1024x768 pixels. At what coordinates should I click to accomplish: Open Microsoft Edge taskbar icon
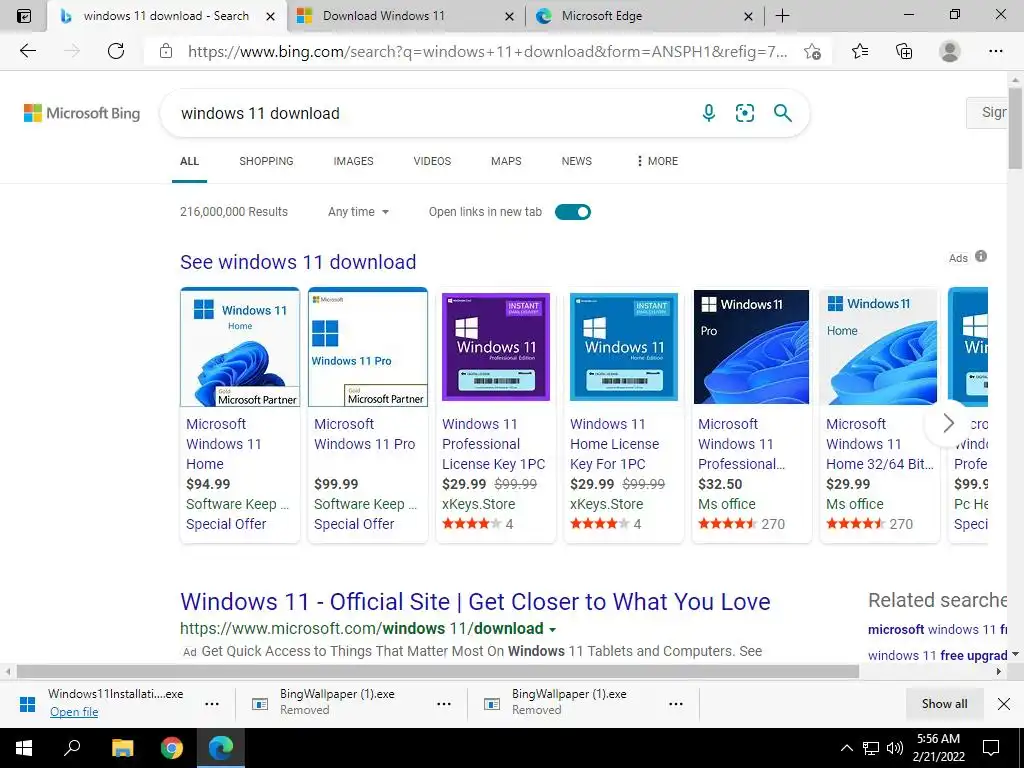pyautogui.click(x=221, y=748)
